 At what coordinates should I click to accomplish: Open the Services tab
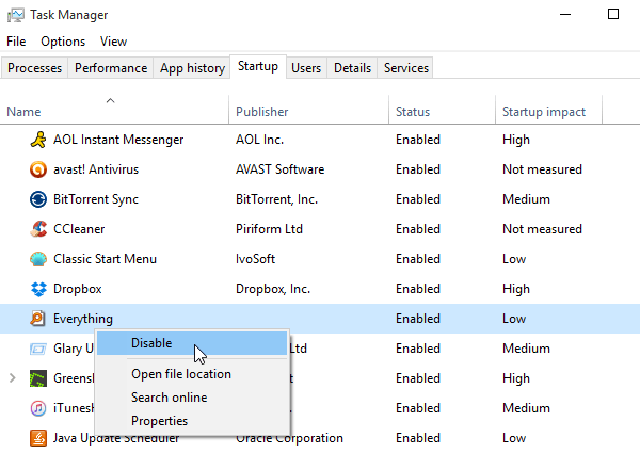click(x=406, y=68)
